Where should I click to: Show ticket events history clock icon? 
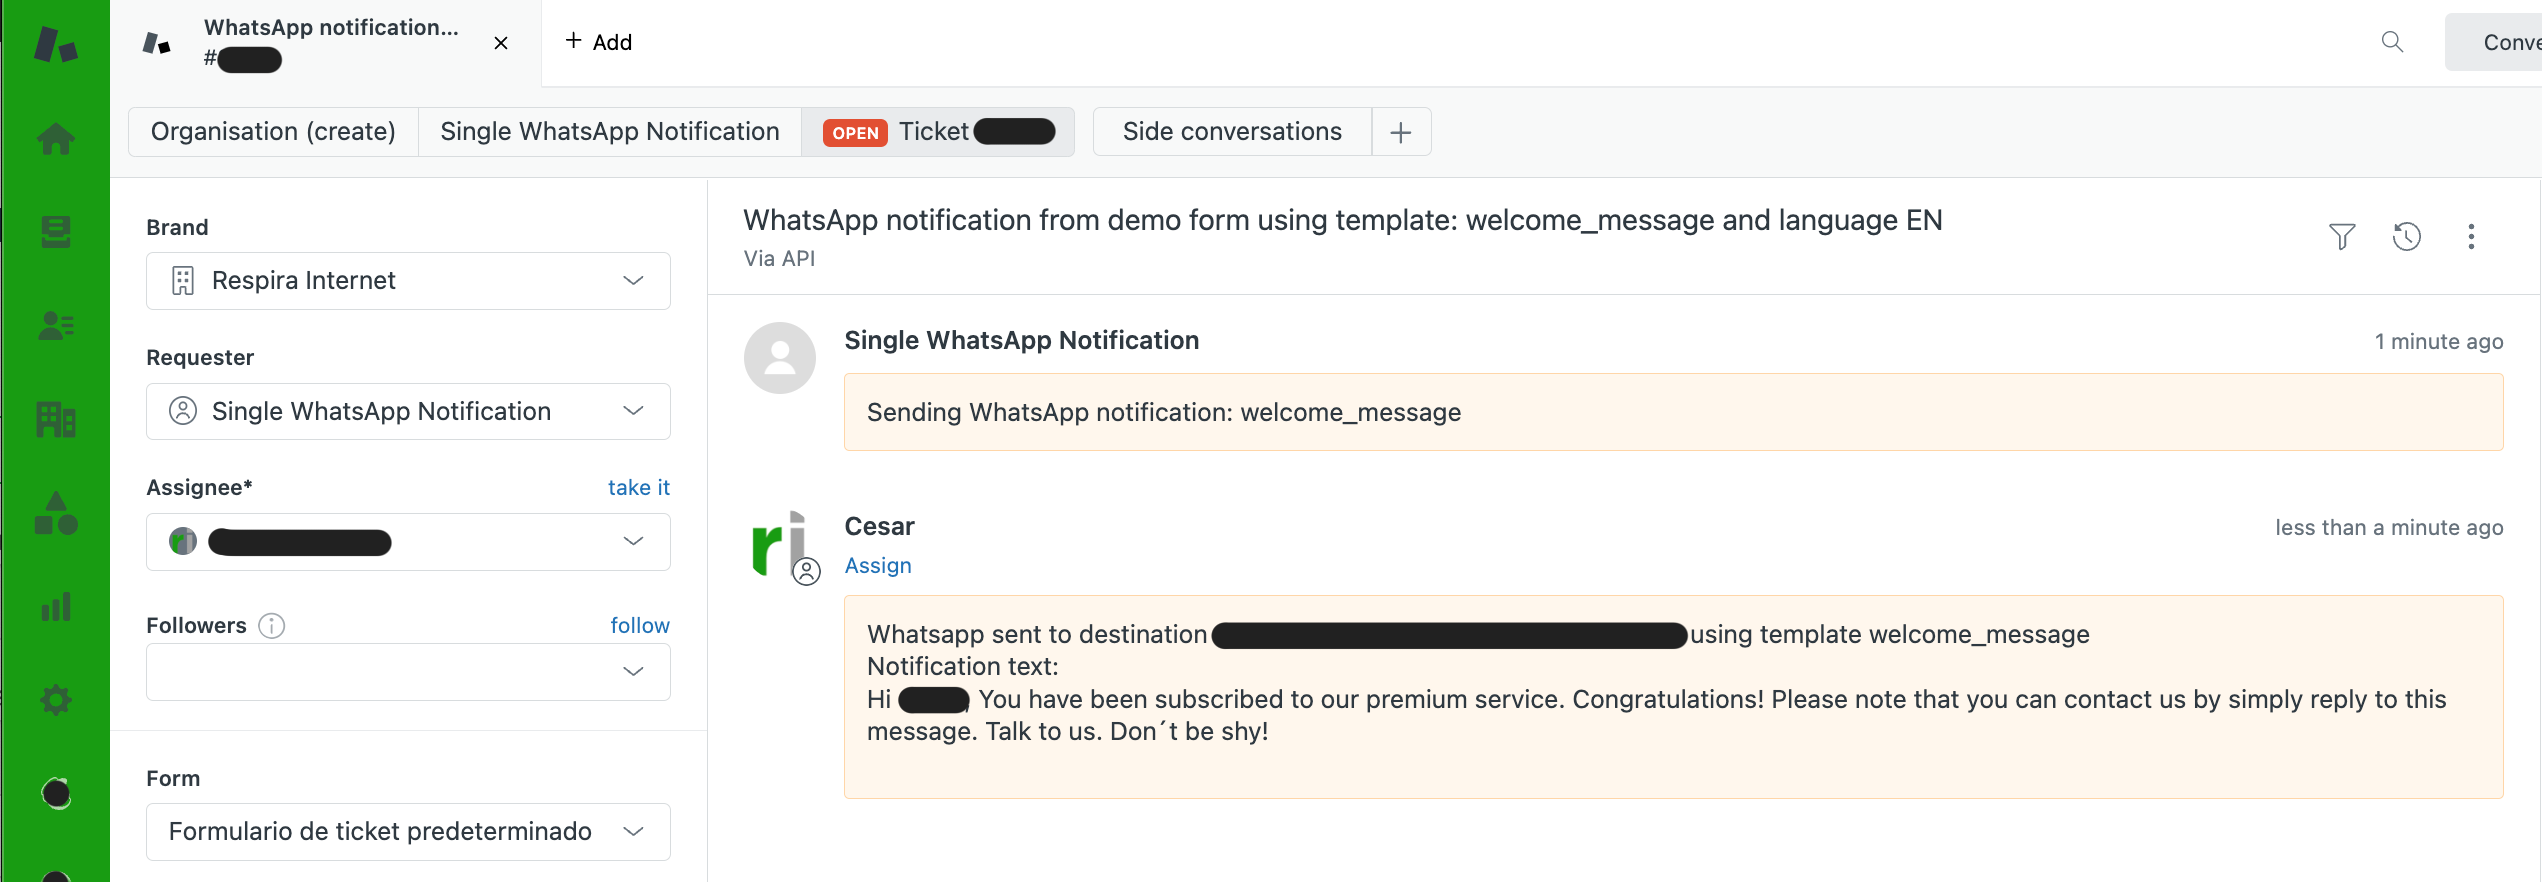[x=2407, y=237]
